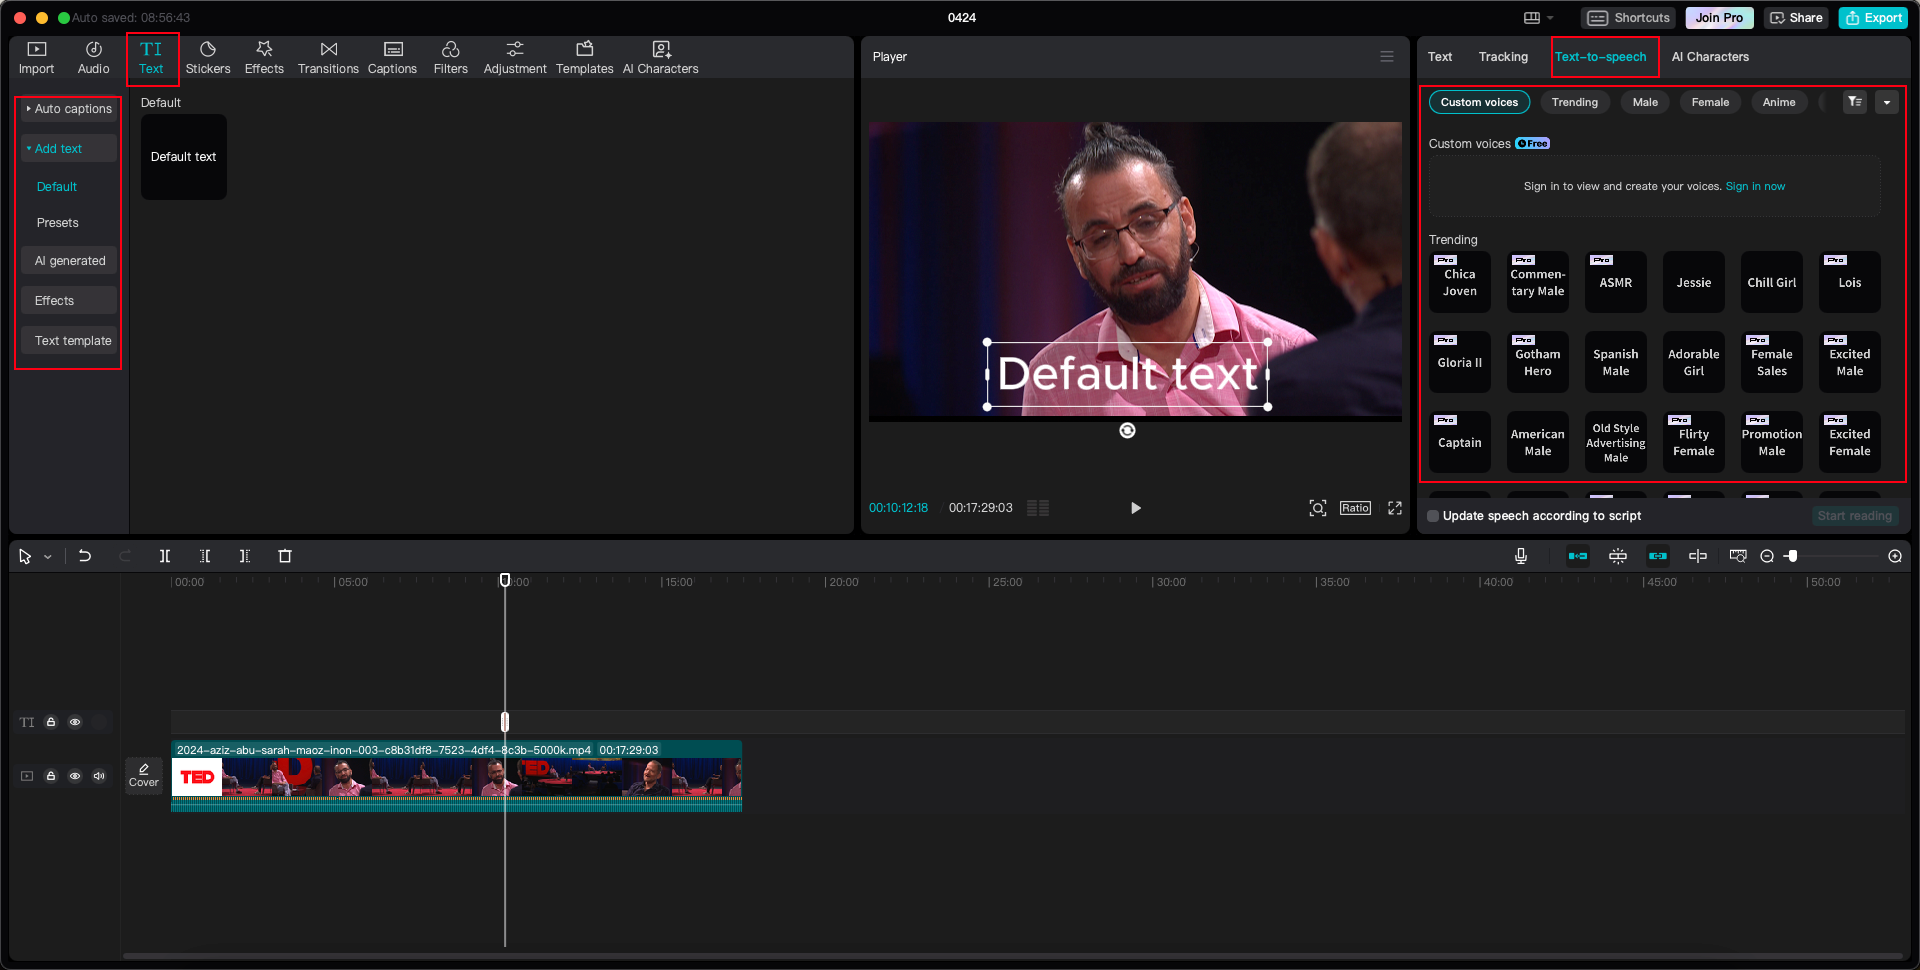Screen dimensions: 1920x970
Task: Delete the part right of the playhead
Action: click(x=245, y=556)
